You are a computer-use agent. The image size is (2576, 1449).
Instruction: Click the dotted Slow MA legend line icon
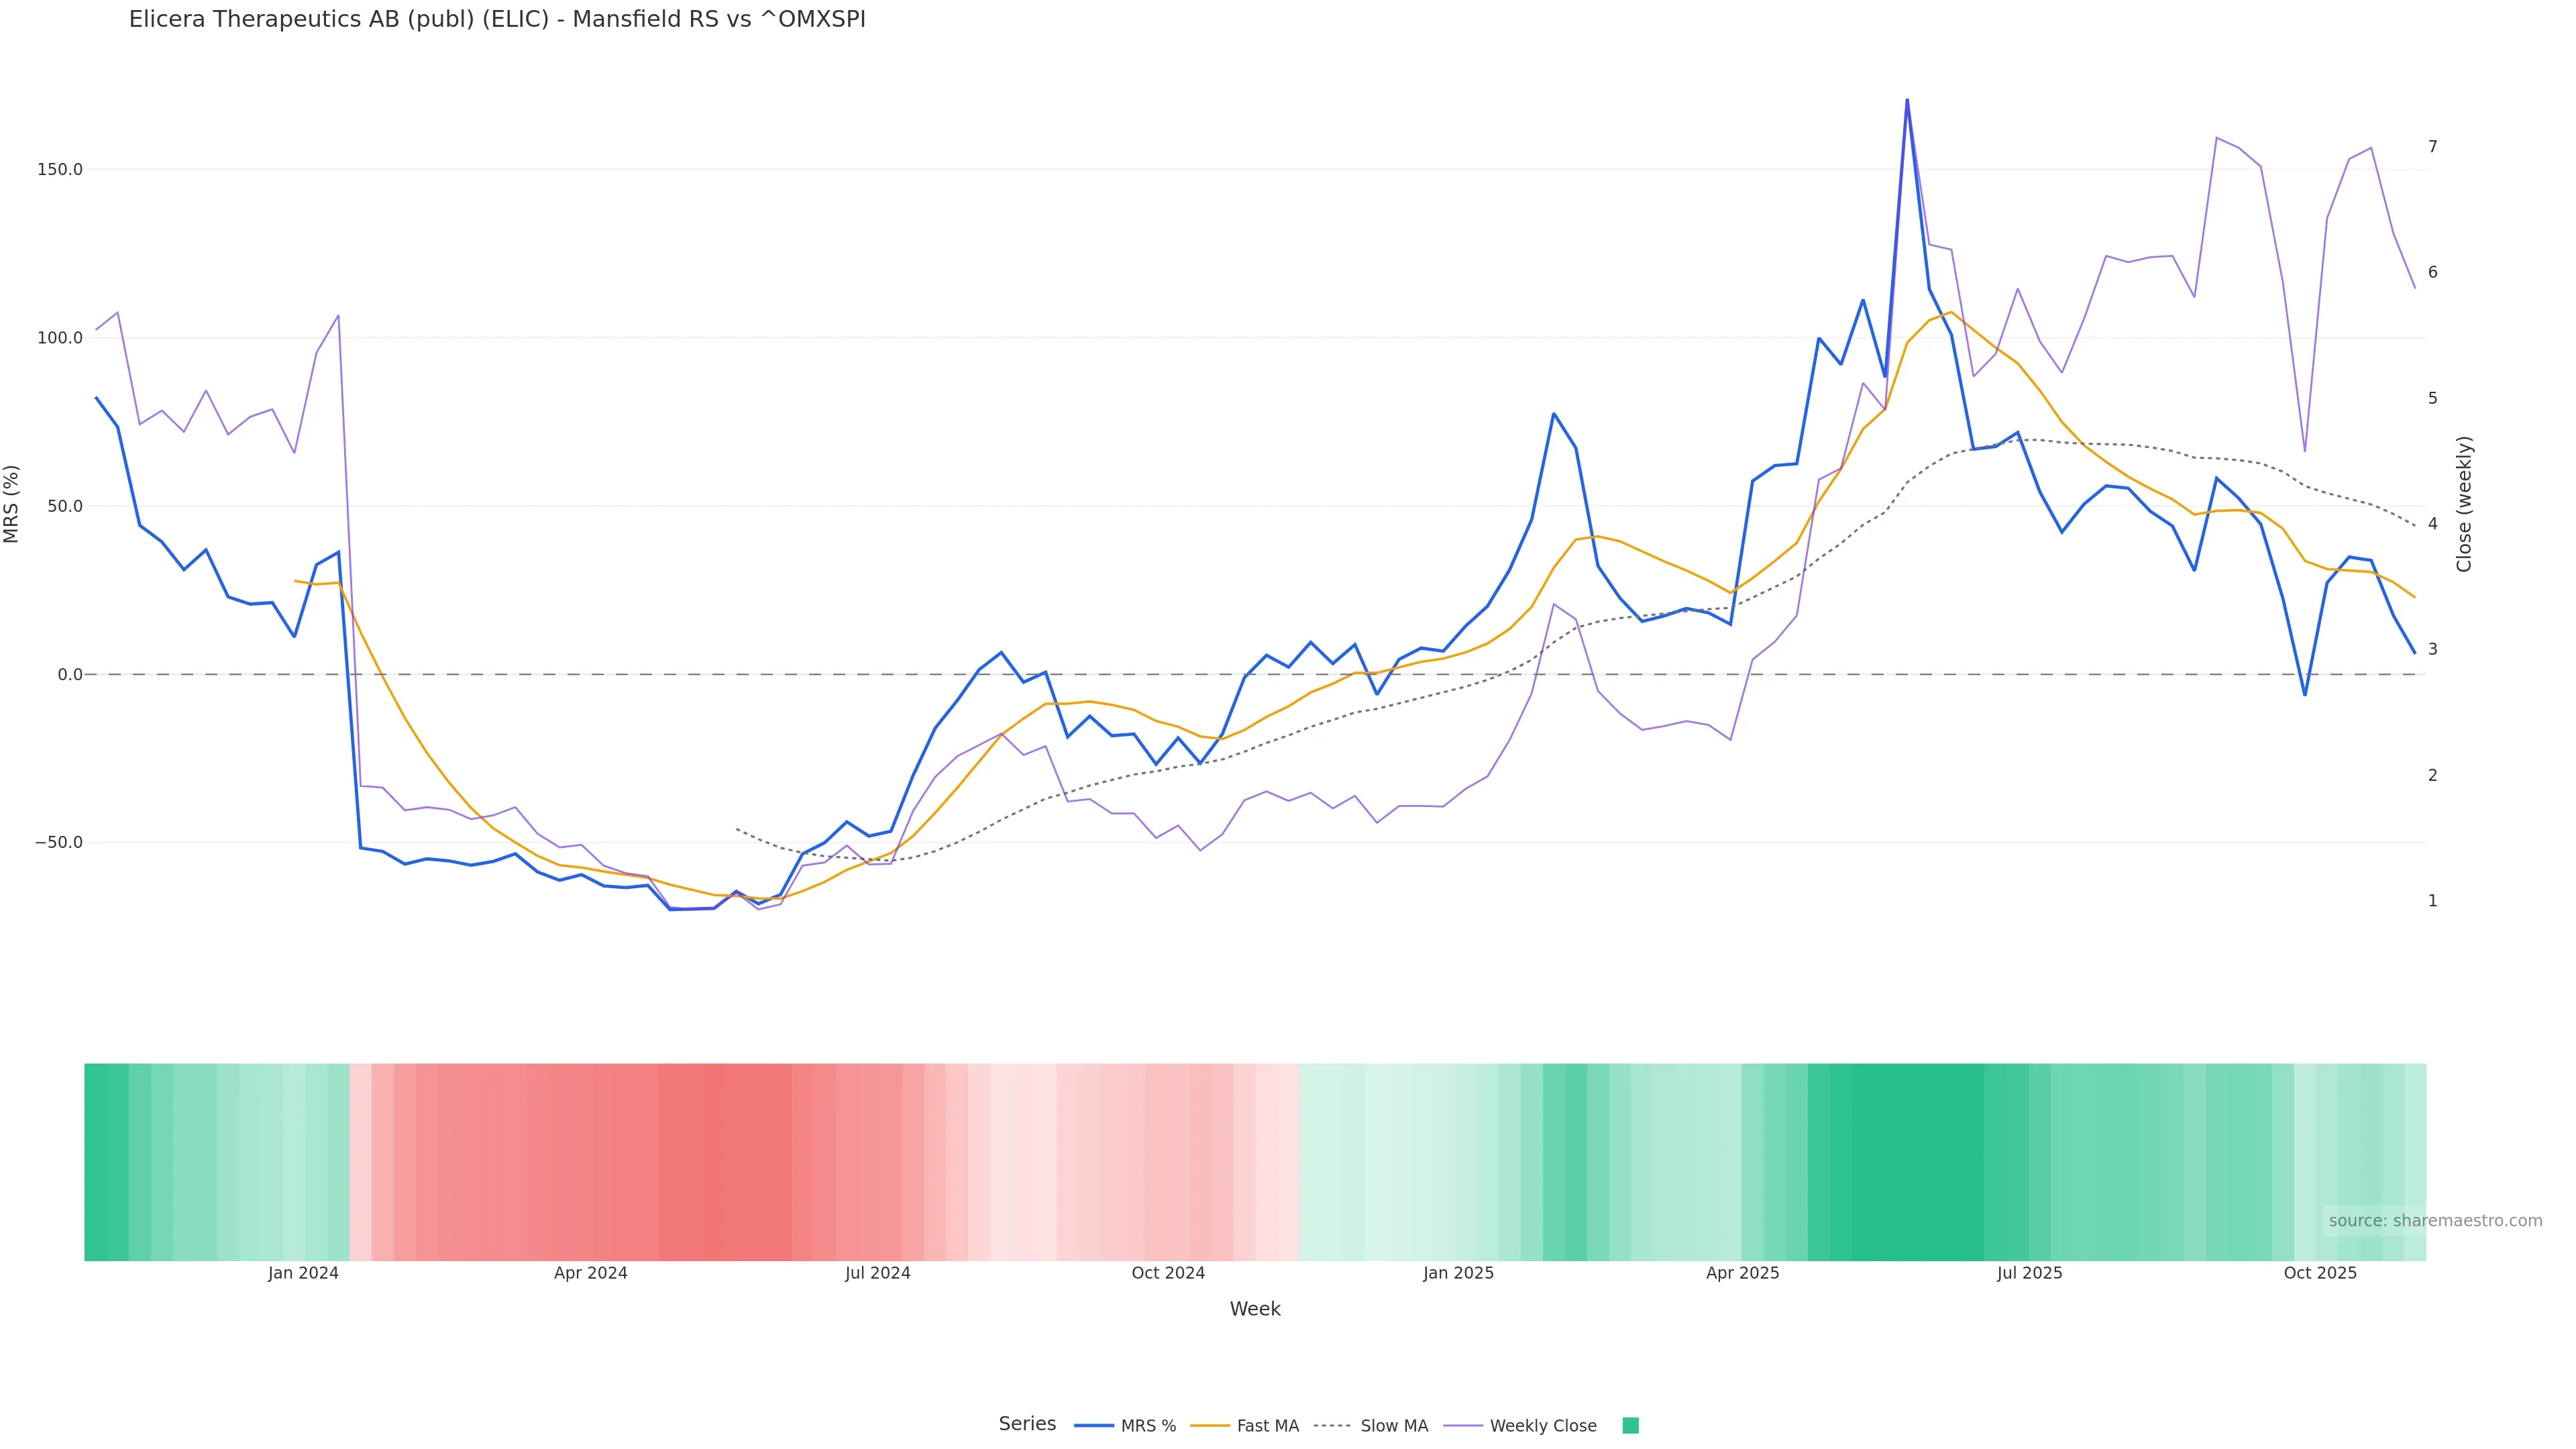1332,1426
